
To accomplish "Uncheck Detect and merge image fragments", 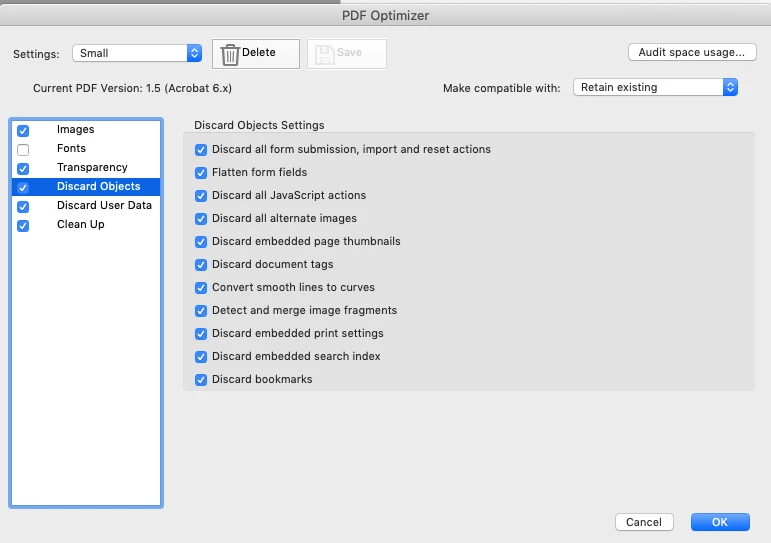I will pos(201,311).
